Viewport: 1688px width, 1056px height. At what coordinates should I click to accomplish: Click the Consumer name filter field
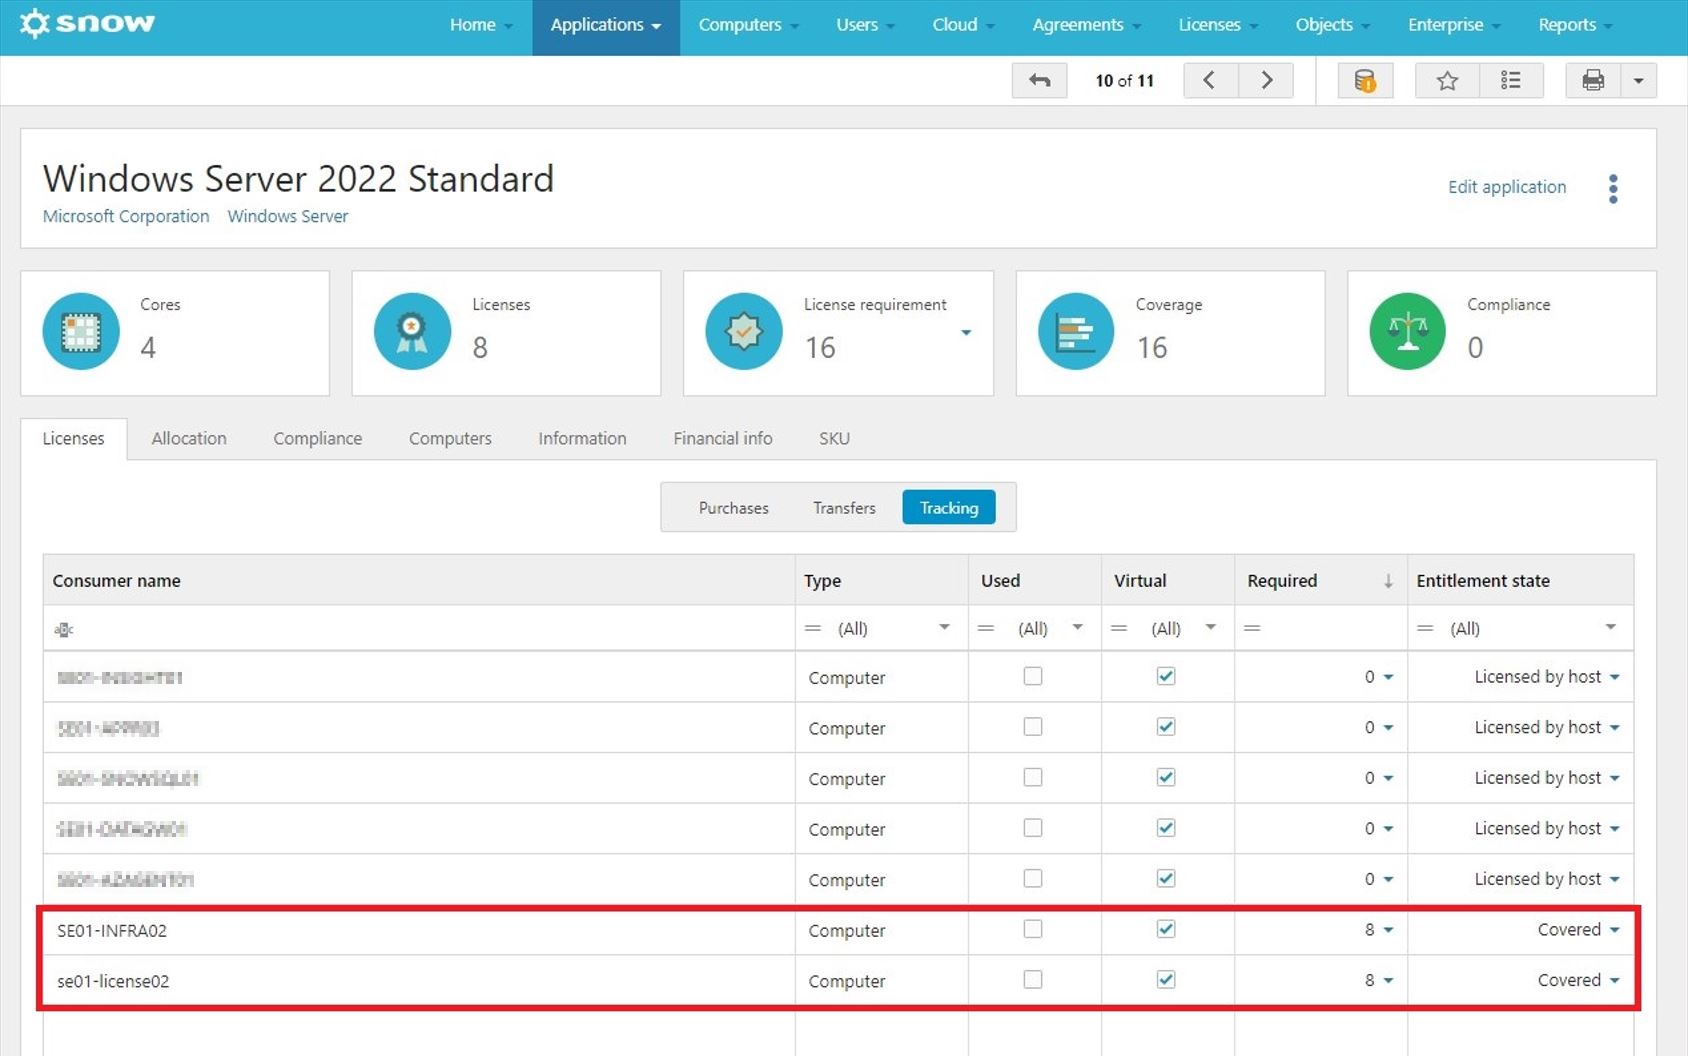(x=419, y=629)
